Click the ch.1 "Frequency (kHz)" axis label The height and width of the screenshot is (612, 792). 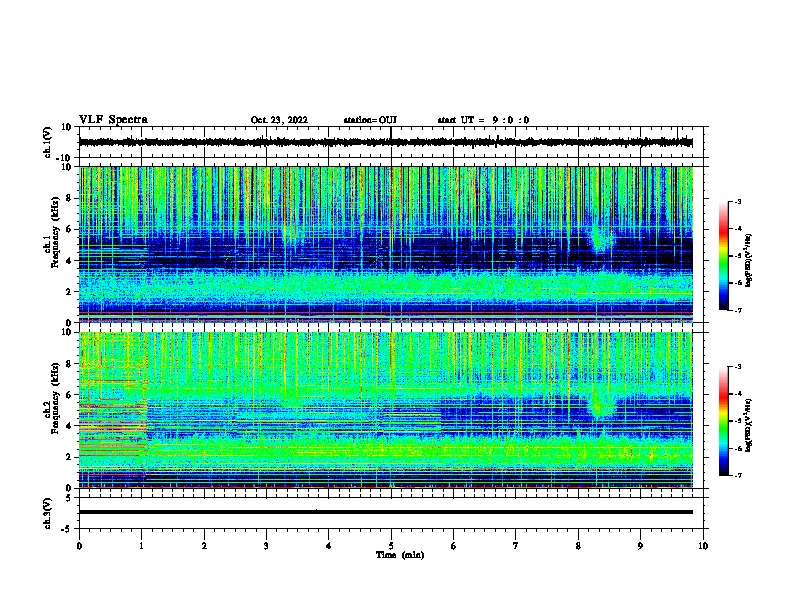(55, 233)
